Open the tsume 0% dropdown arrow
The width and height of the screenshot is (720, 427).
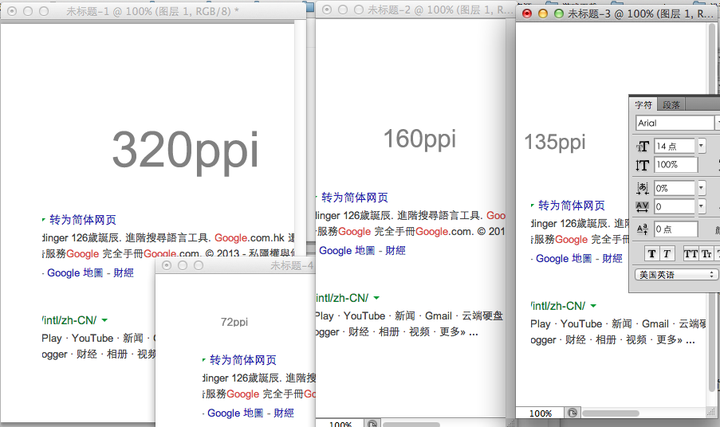pyautogui.click(x=701, y=188)
